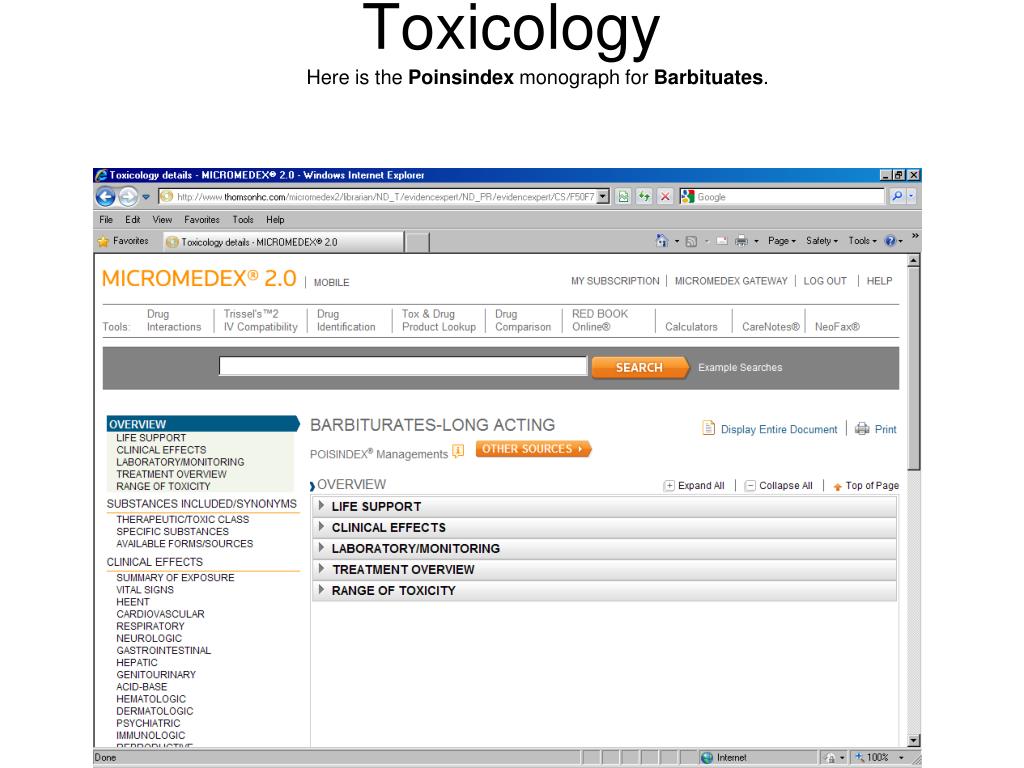1024x768 pixels.
Task: Click the Compatibility View icon beside address bar
Action: pos(624,197)
